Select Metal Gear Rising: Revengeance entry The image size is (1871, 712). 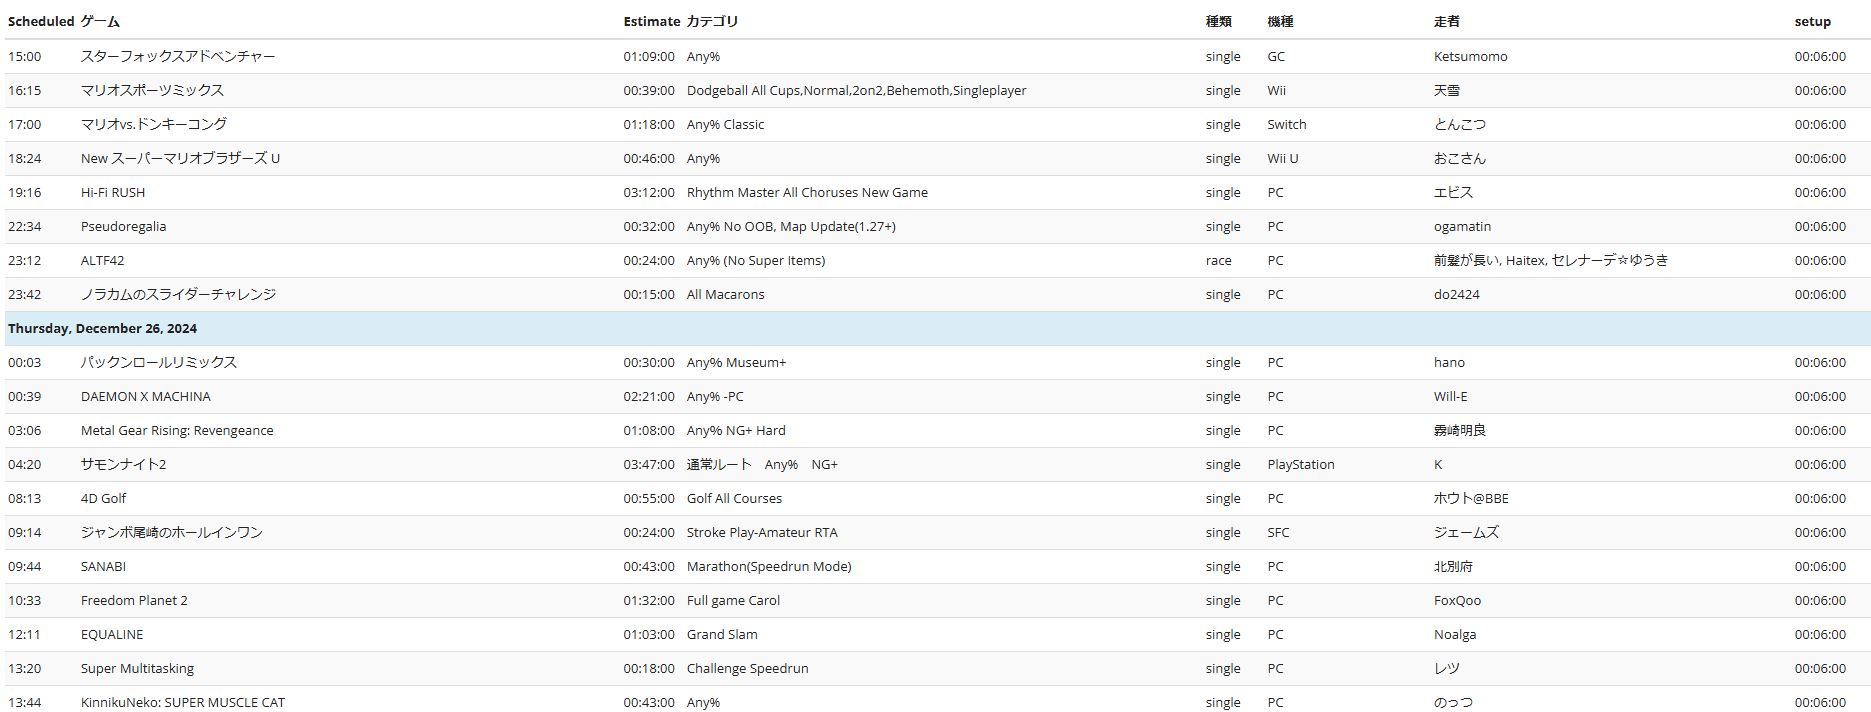click(177, 431)
